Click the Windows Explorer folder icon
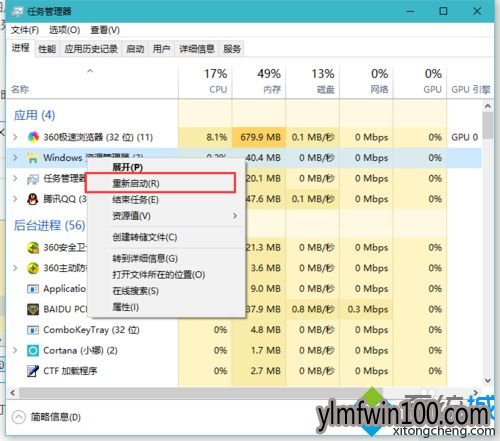This screenshot has height=441, width=500. coord(32,158)
